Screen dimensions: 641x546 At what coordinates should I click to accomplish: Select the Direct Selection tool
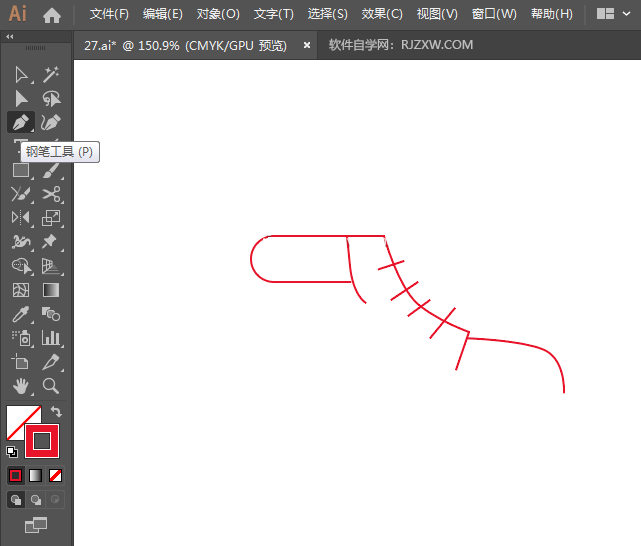(x=21, y=98)
